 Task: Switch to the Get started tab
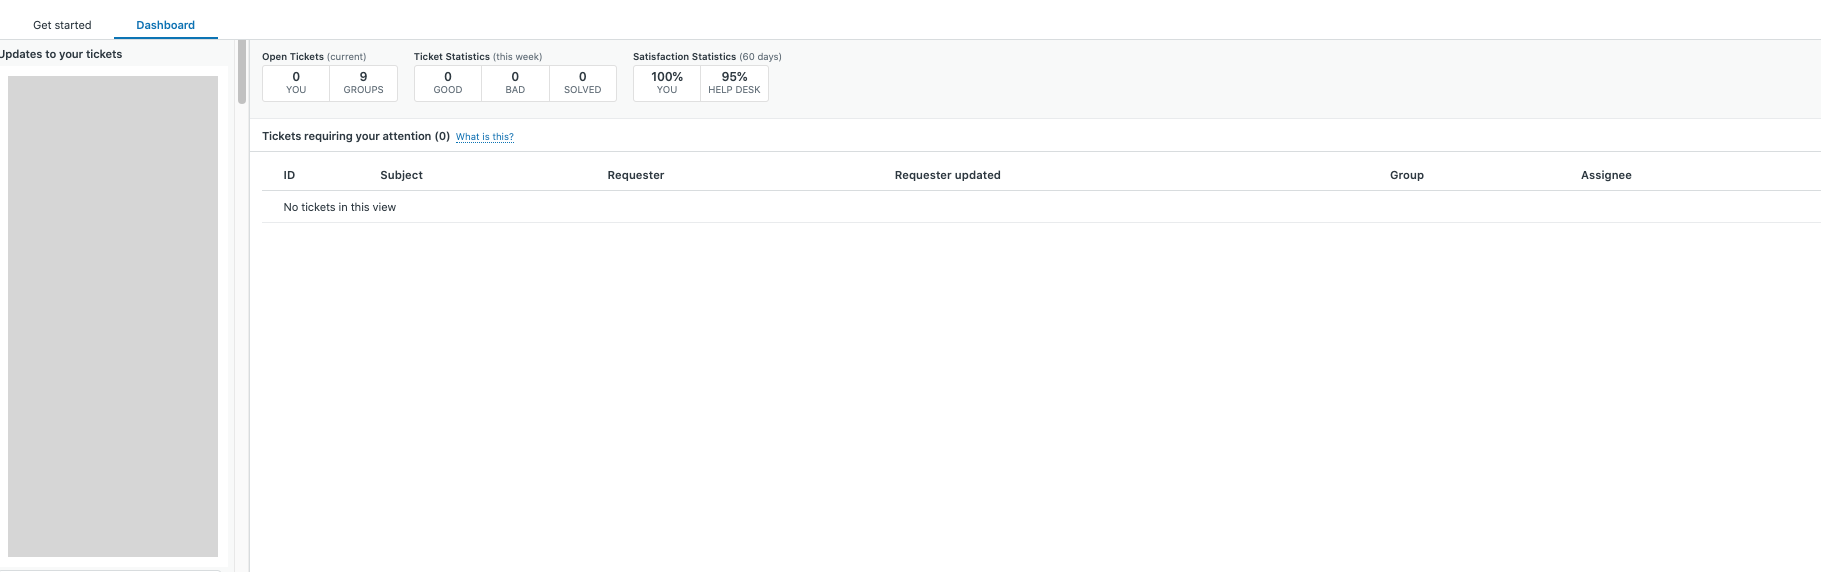[62, 25]
